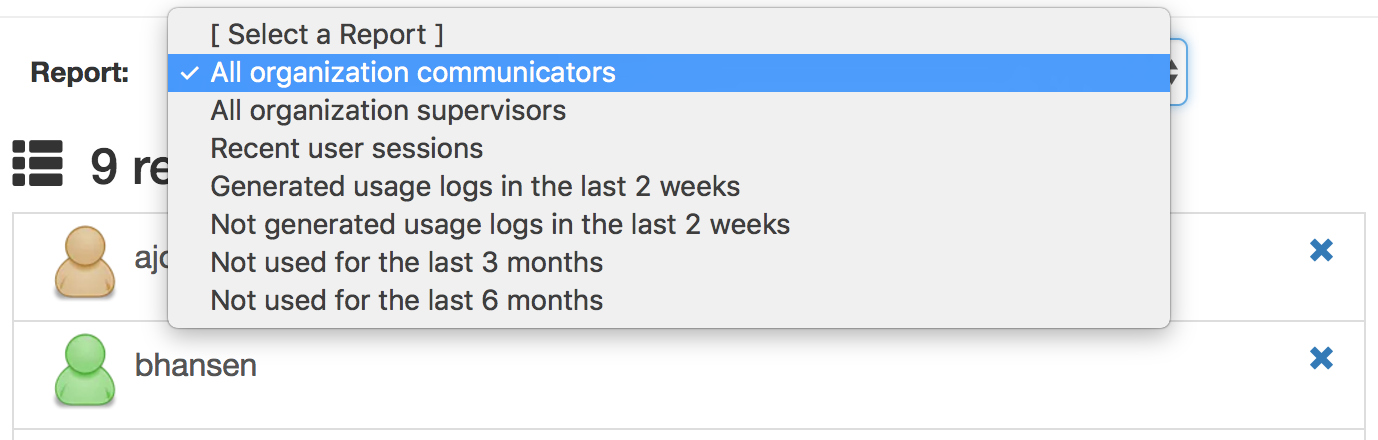Remove the first user with the blue X
The height and width of the screenshot is (440, 1378).
point(1321,251)
